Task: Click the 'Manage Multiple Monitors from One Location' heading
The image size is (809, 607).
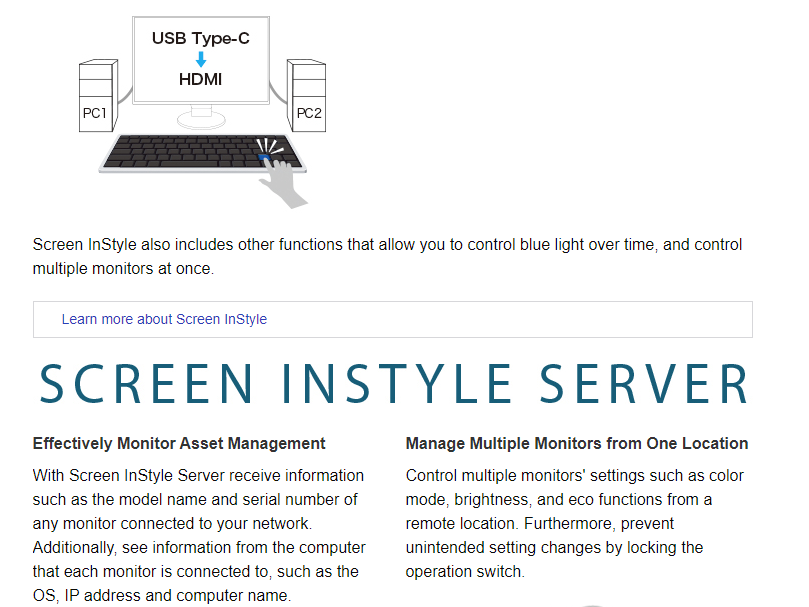Action: pyautogui.click(x=577, y=443)
